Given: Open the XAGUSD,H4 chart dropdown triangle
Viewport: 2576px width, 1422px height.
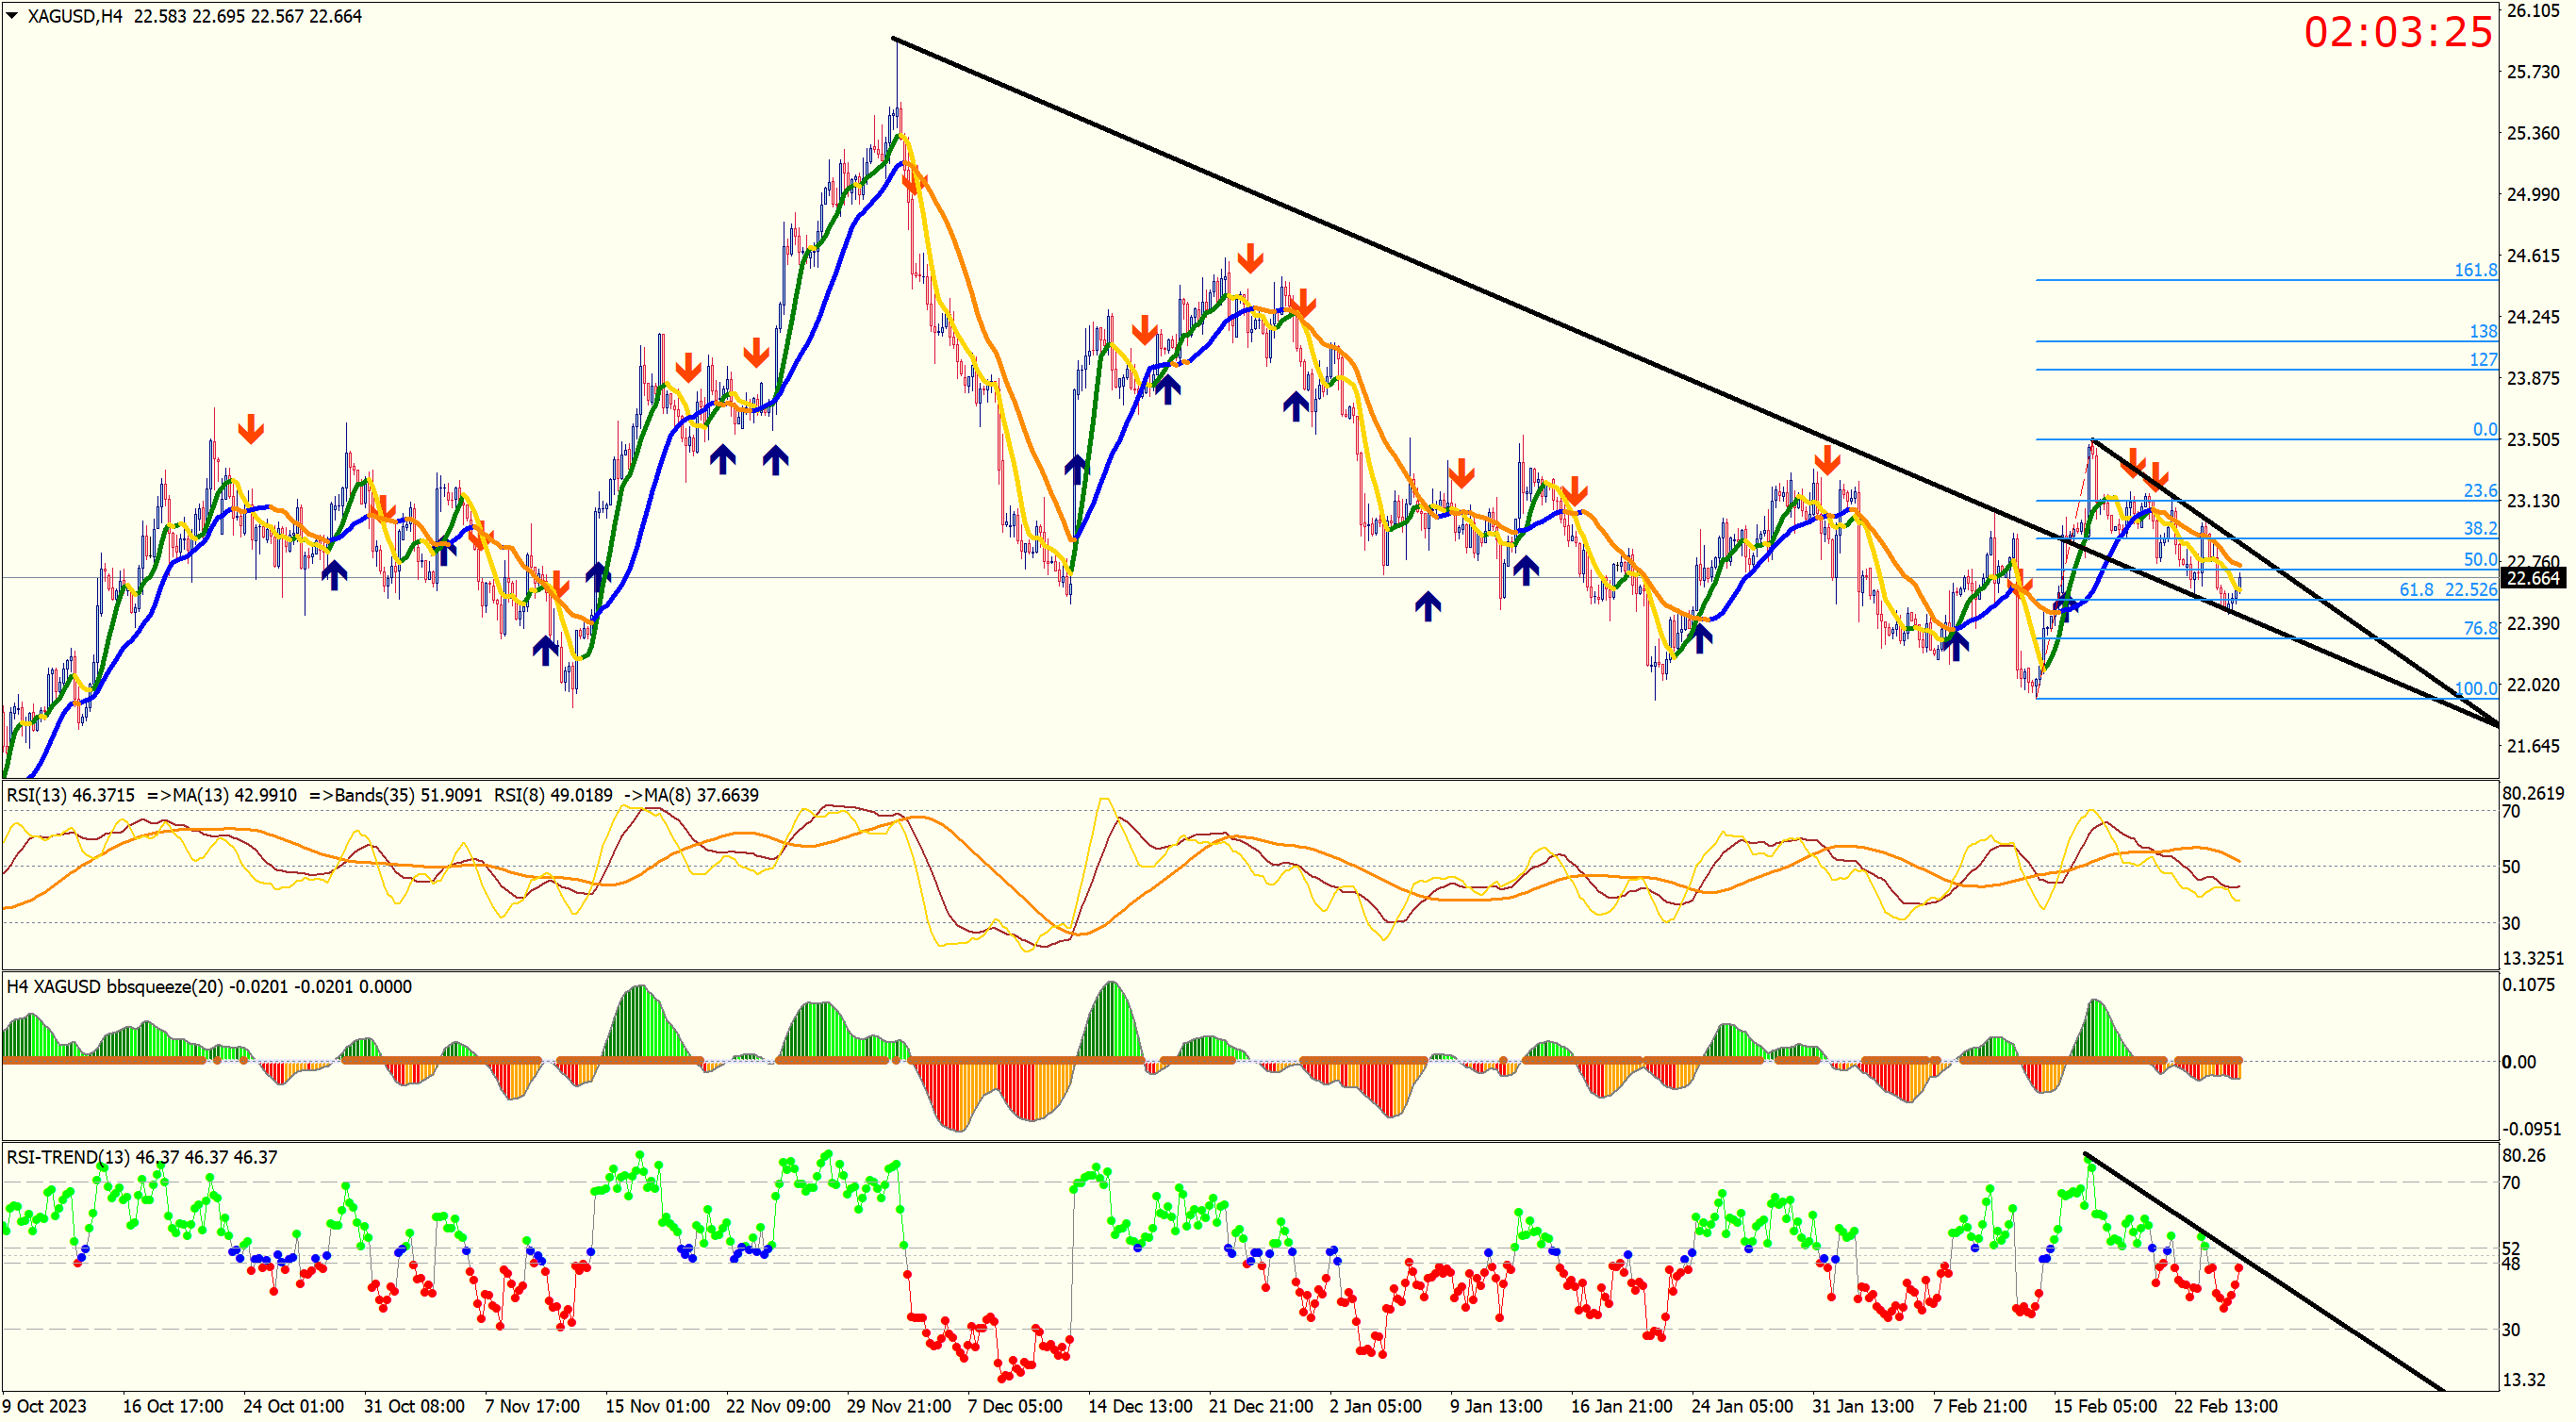Looking at the screenshot, I should click(12, 15).
